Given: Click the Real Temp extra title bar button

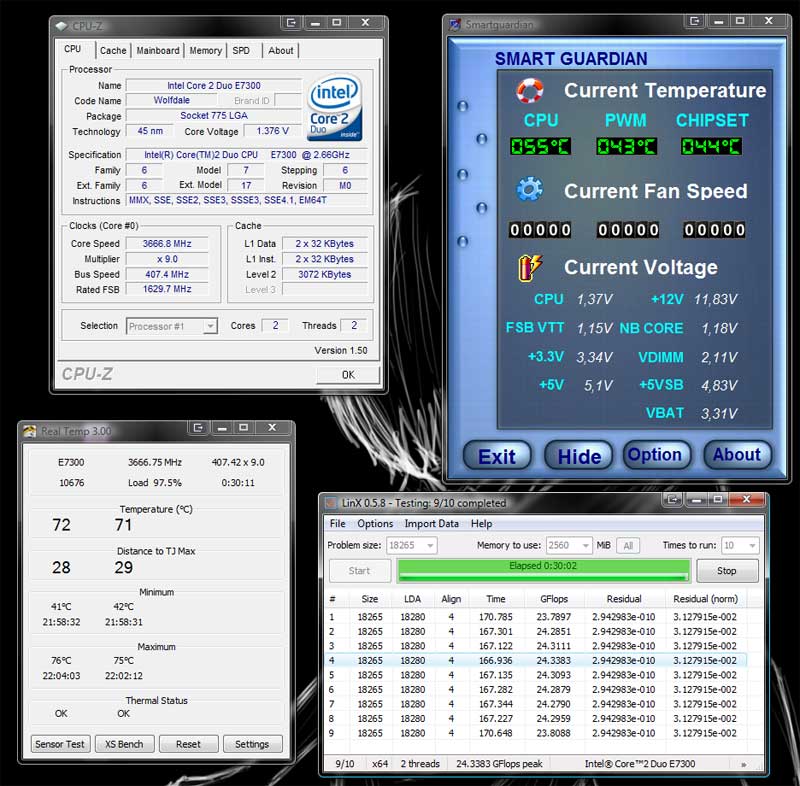Looking at the screenshot, I should coord(198,427).
